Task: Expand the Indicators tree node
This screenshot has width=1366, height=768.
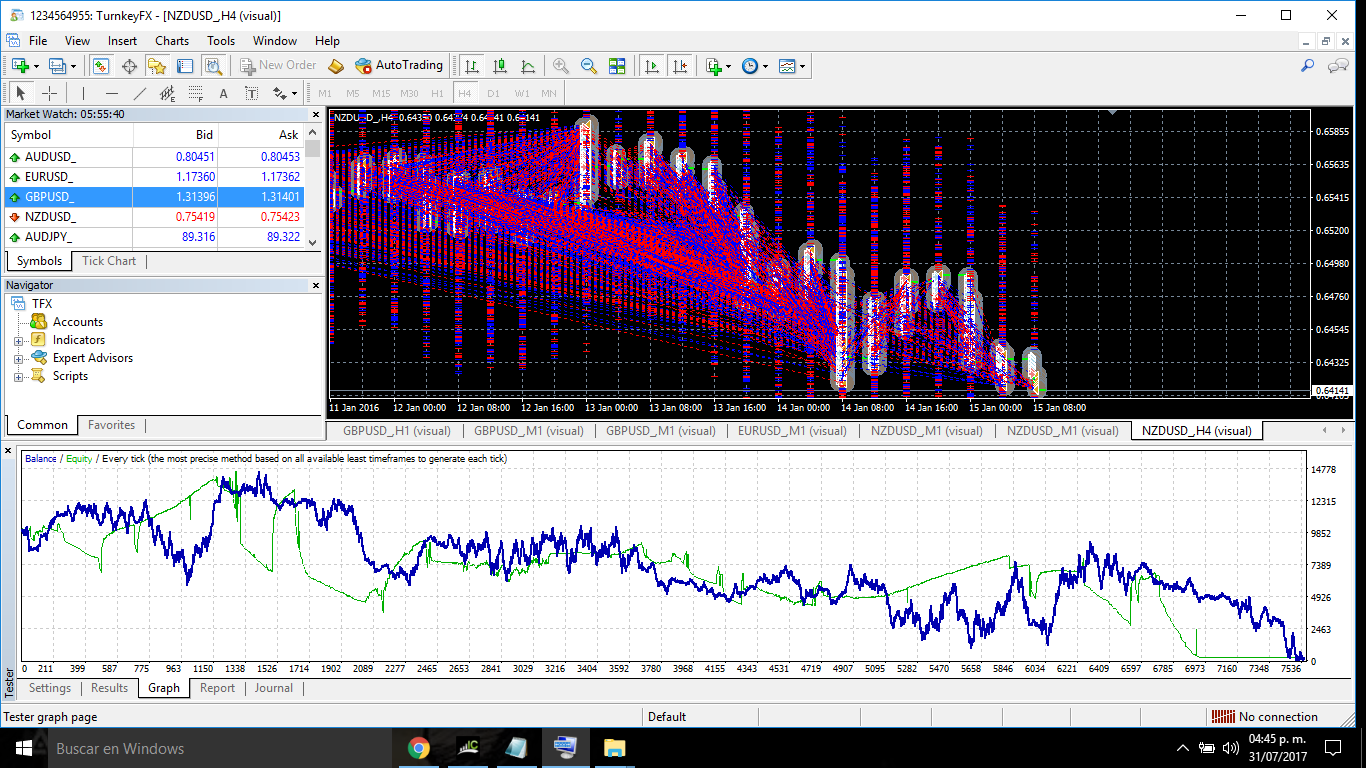Action: coord(18,340)
